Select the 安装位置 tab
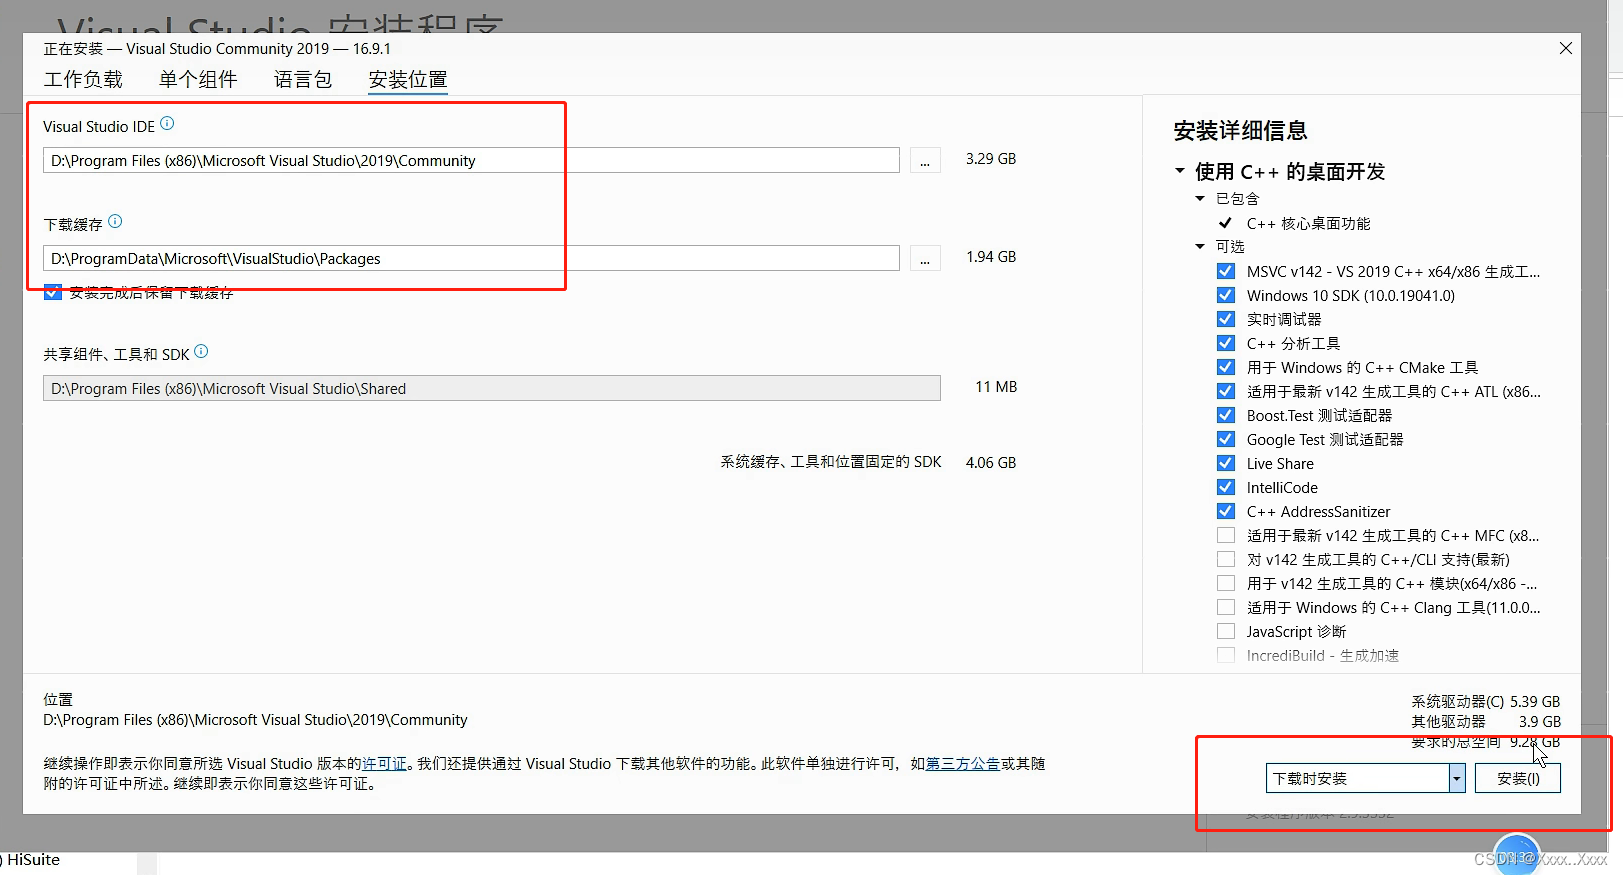The width and height of the screenshot is (1623, 875). 408,79
